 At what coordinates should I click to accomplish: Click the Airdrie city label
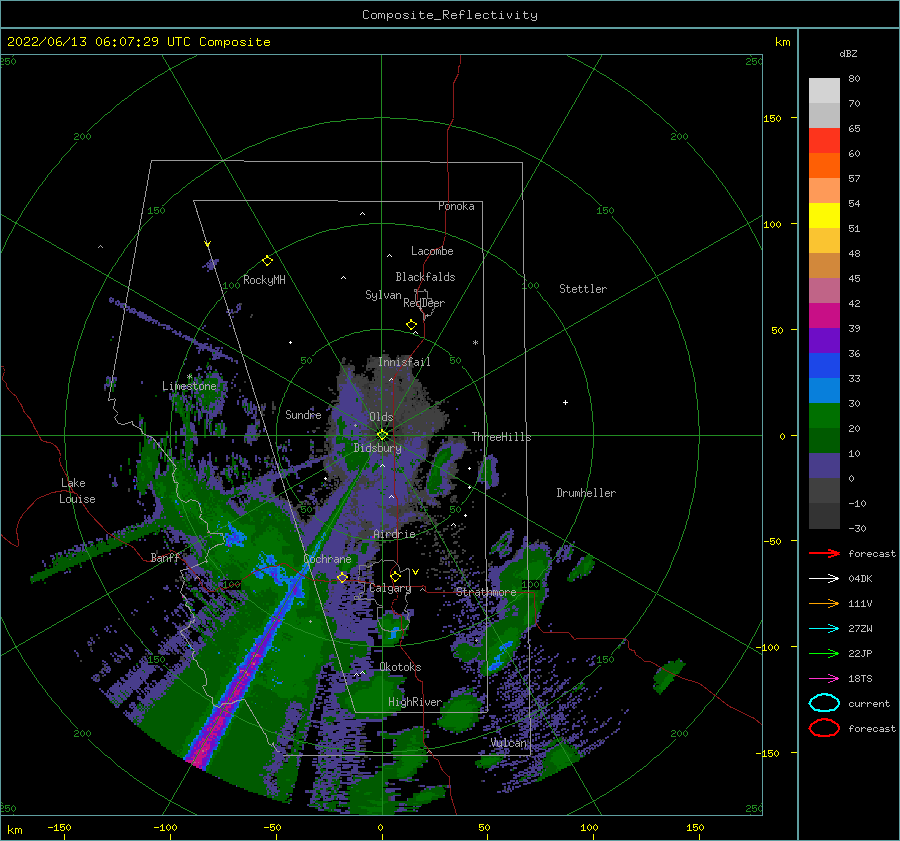tap(394, 534)
